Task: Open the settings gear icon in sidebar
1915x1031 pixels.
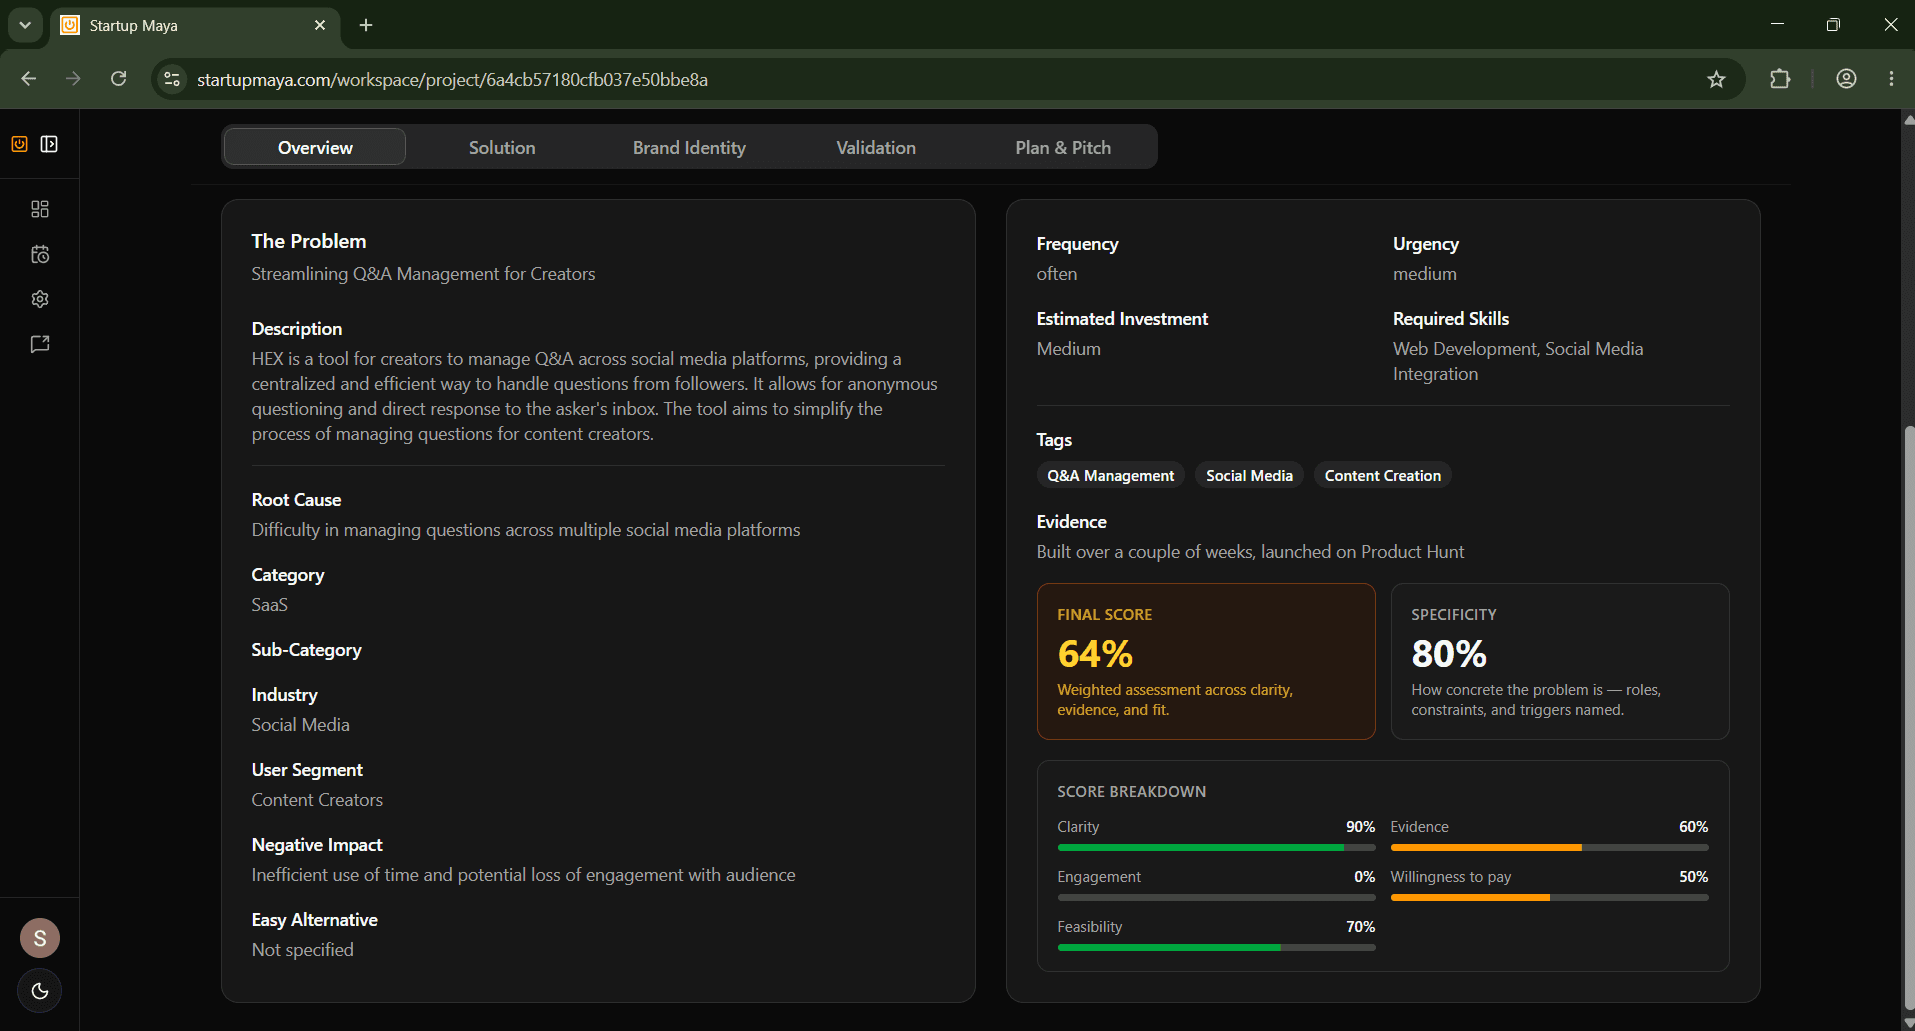Action: (40, 299)
